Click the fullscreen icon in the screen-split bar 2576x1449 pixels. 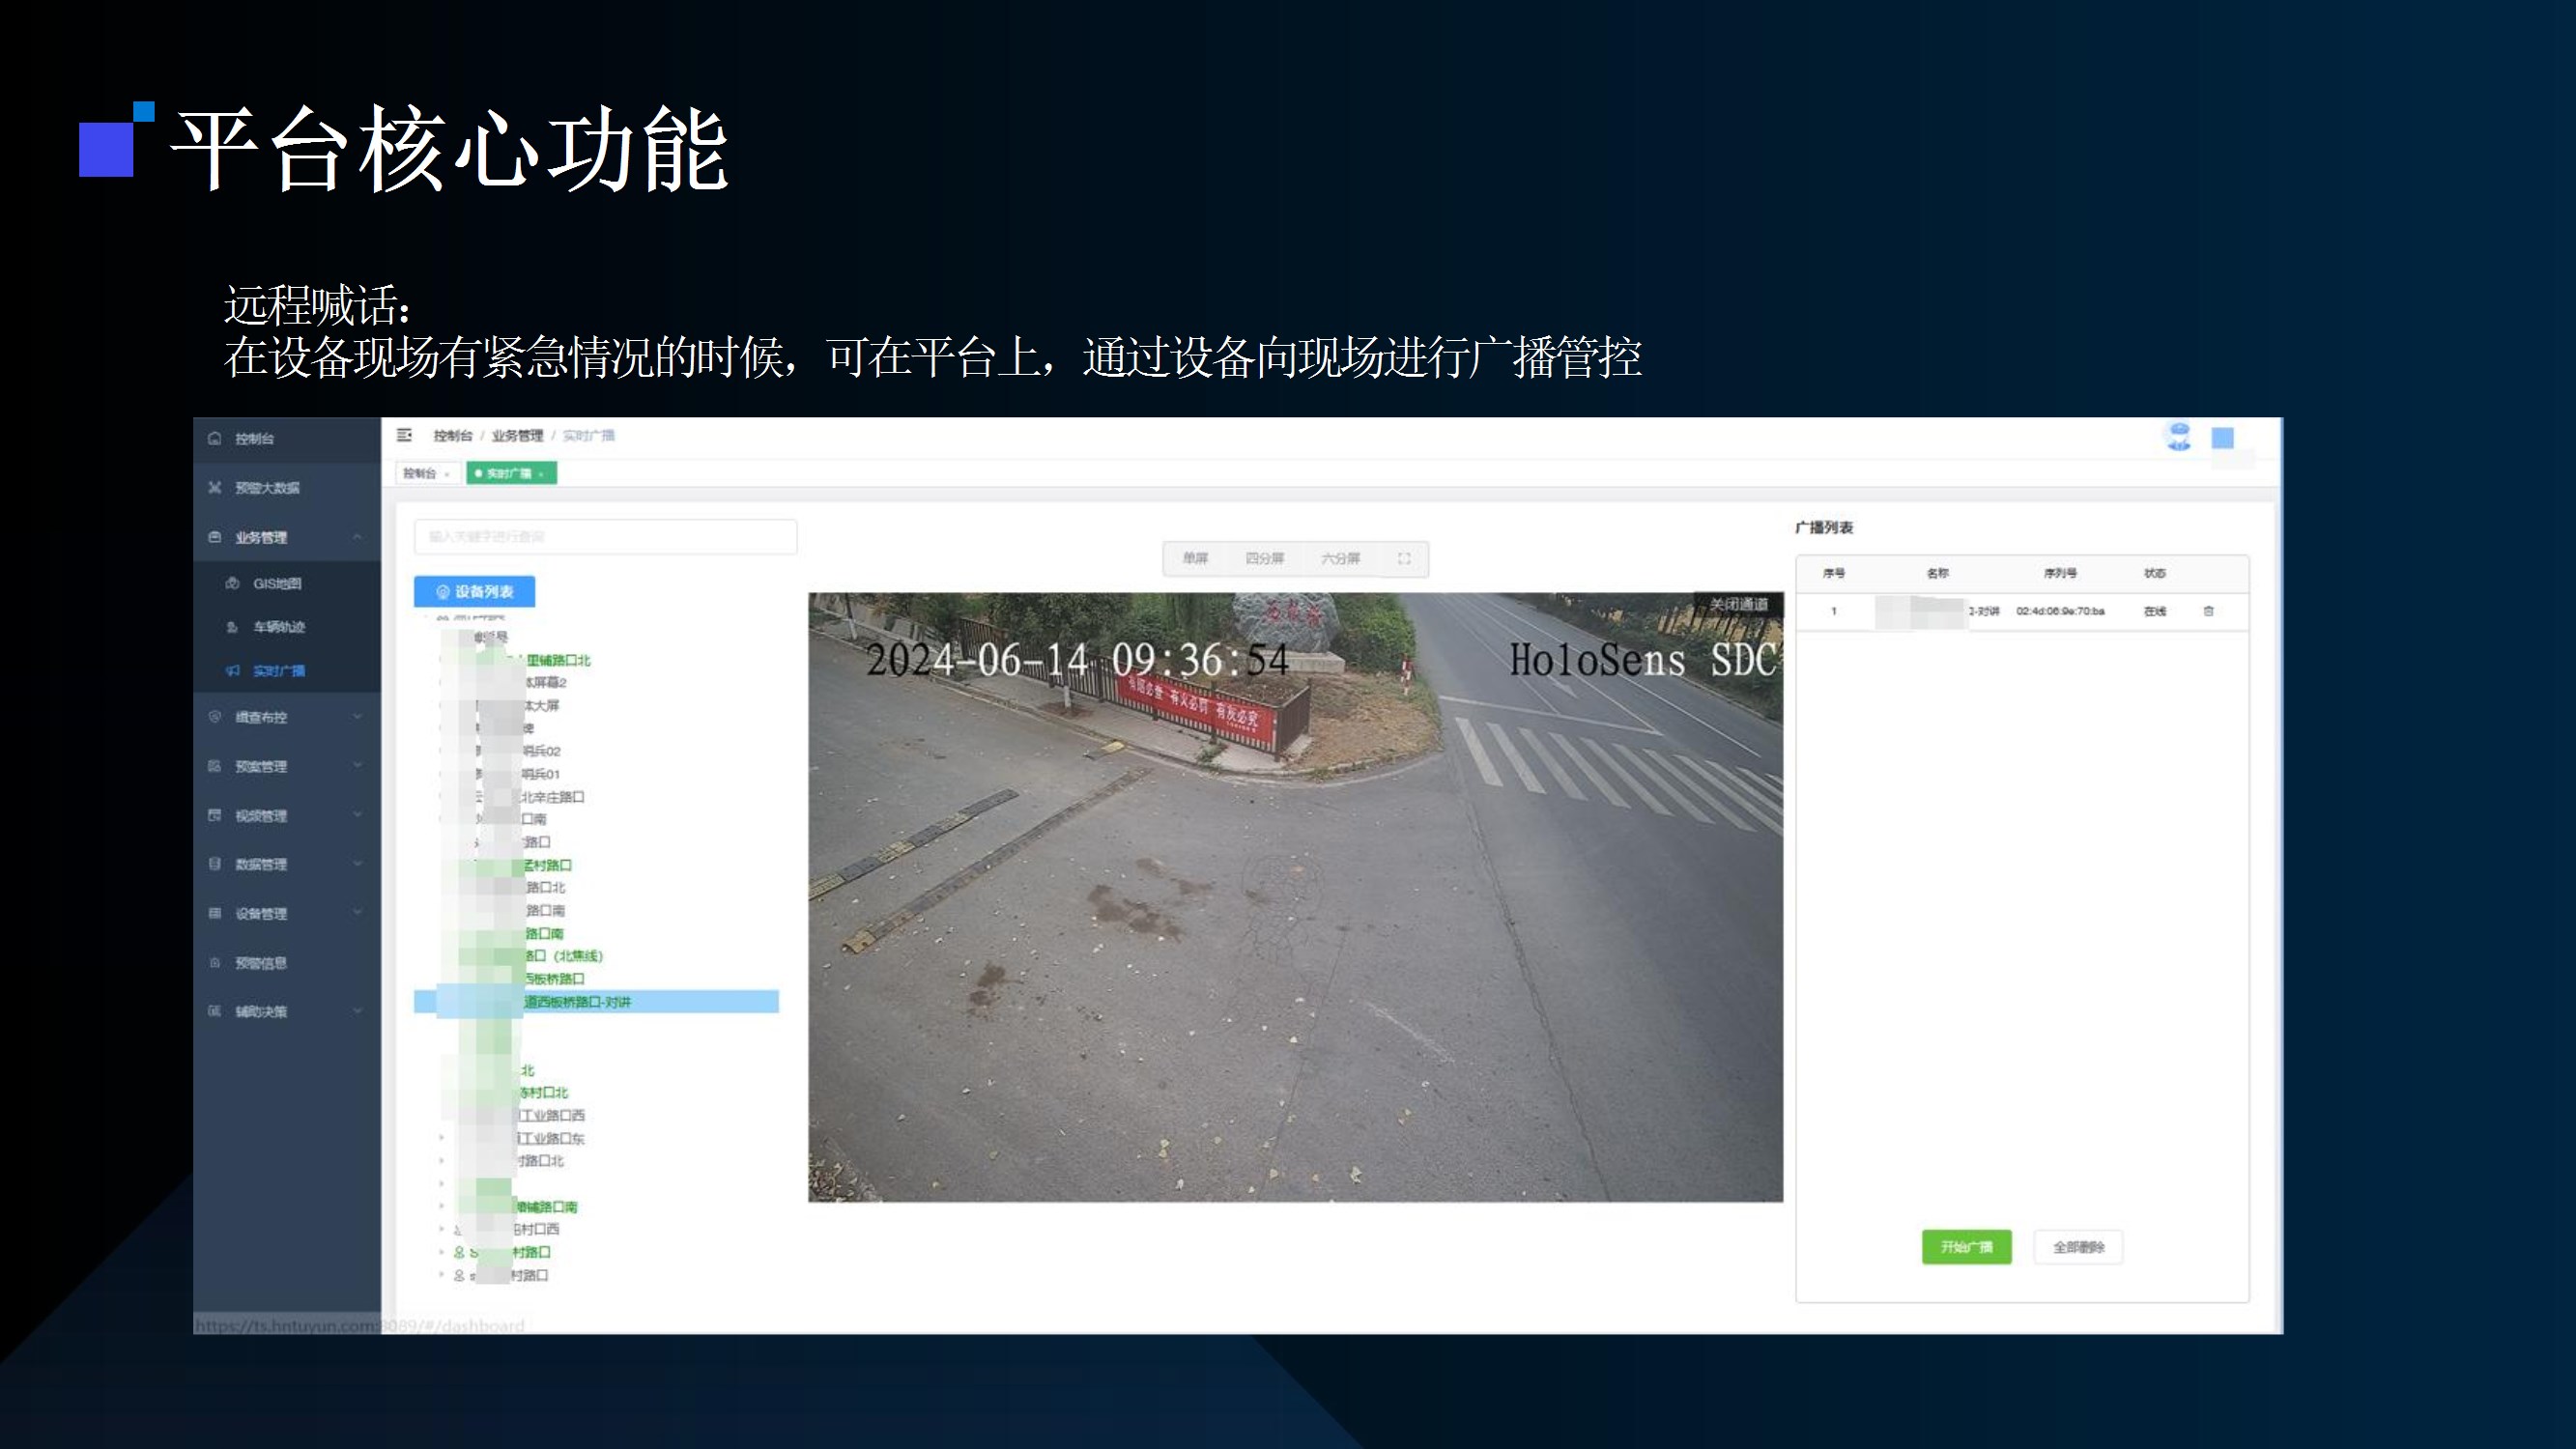click(1404, 558)
